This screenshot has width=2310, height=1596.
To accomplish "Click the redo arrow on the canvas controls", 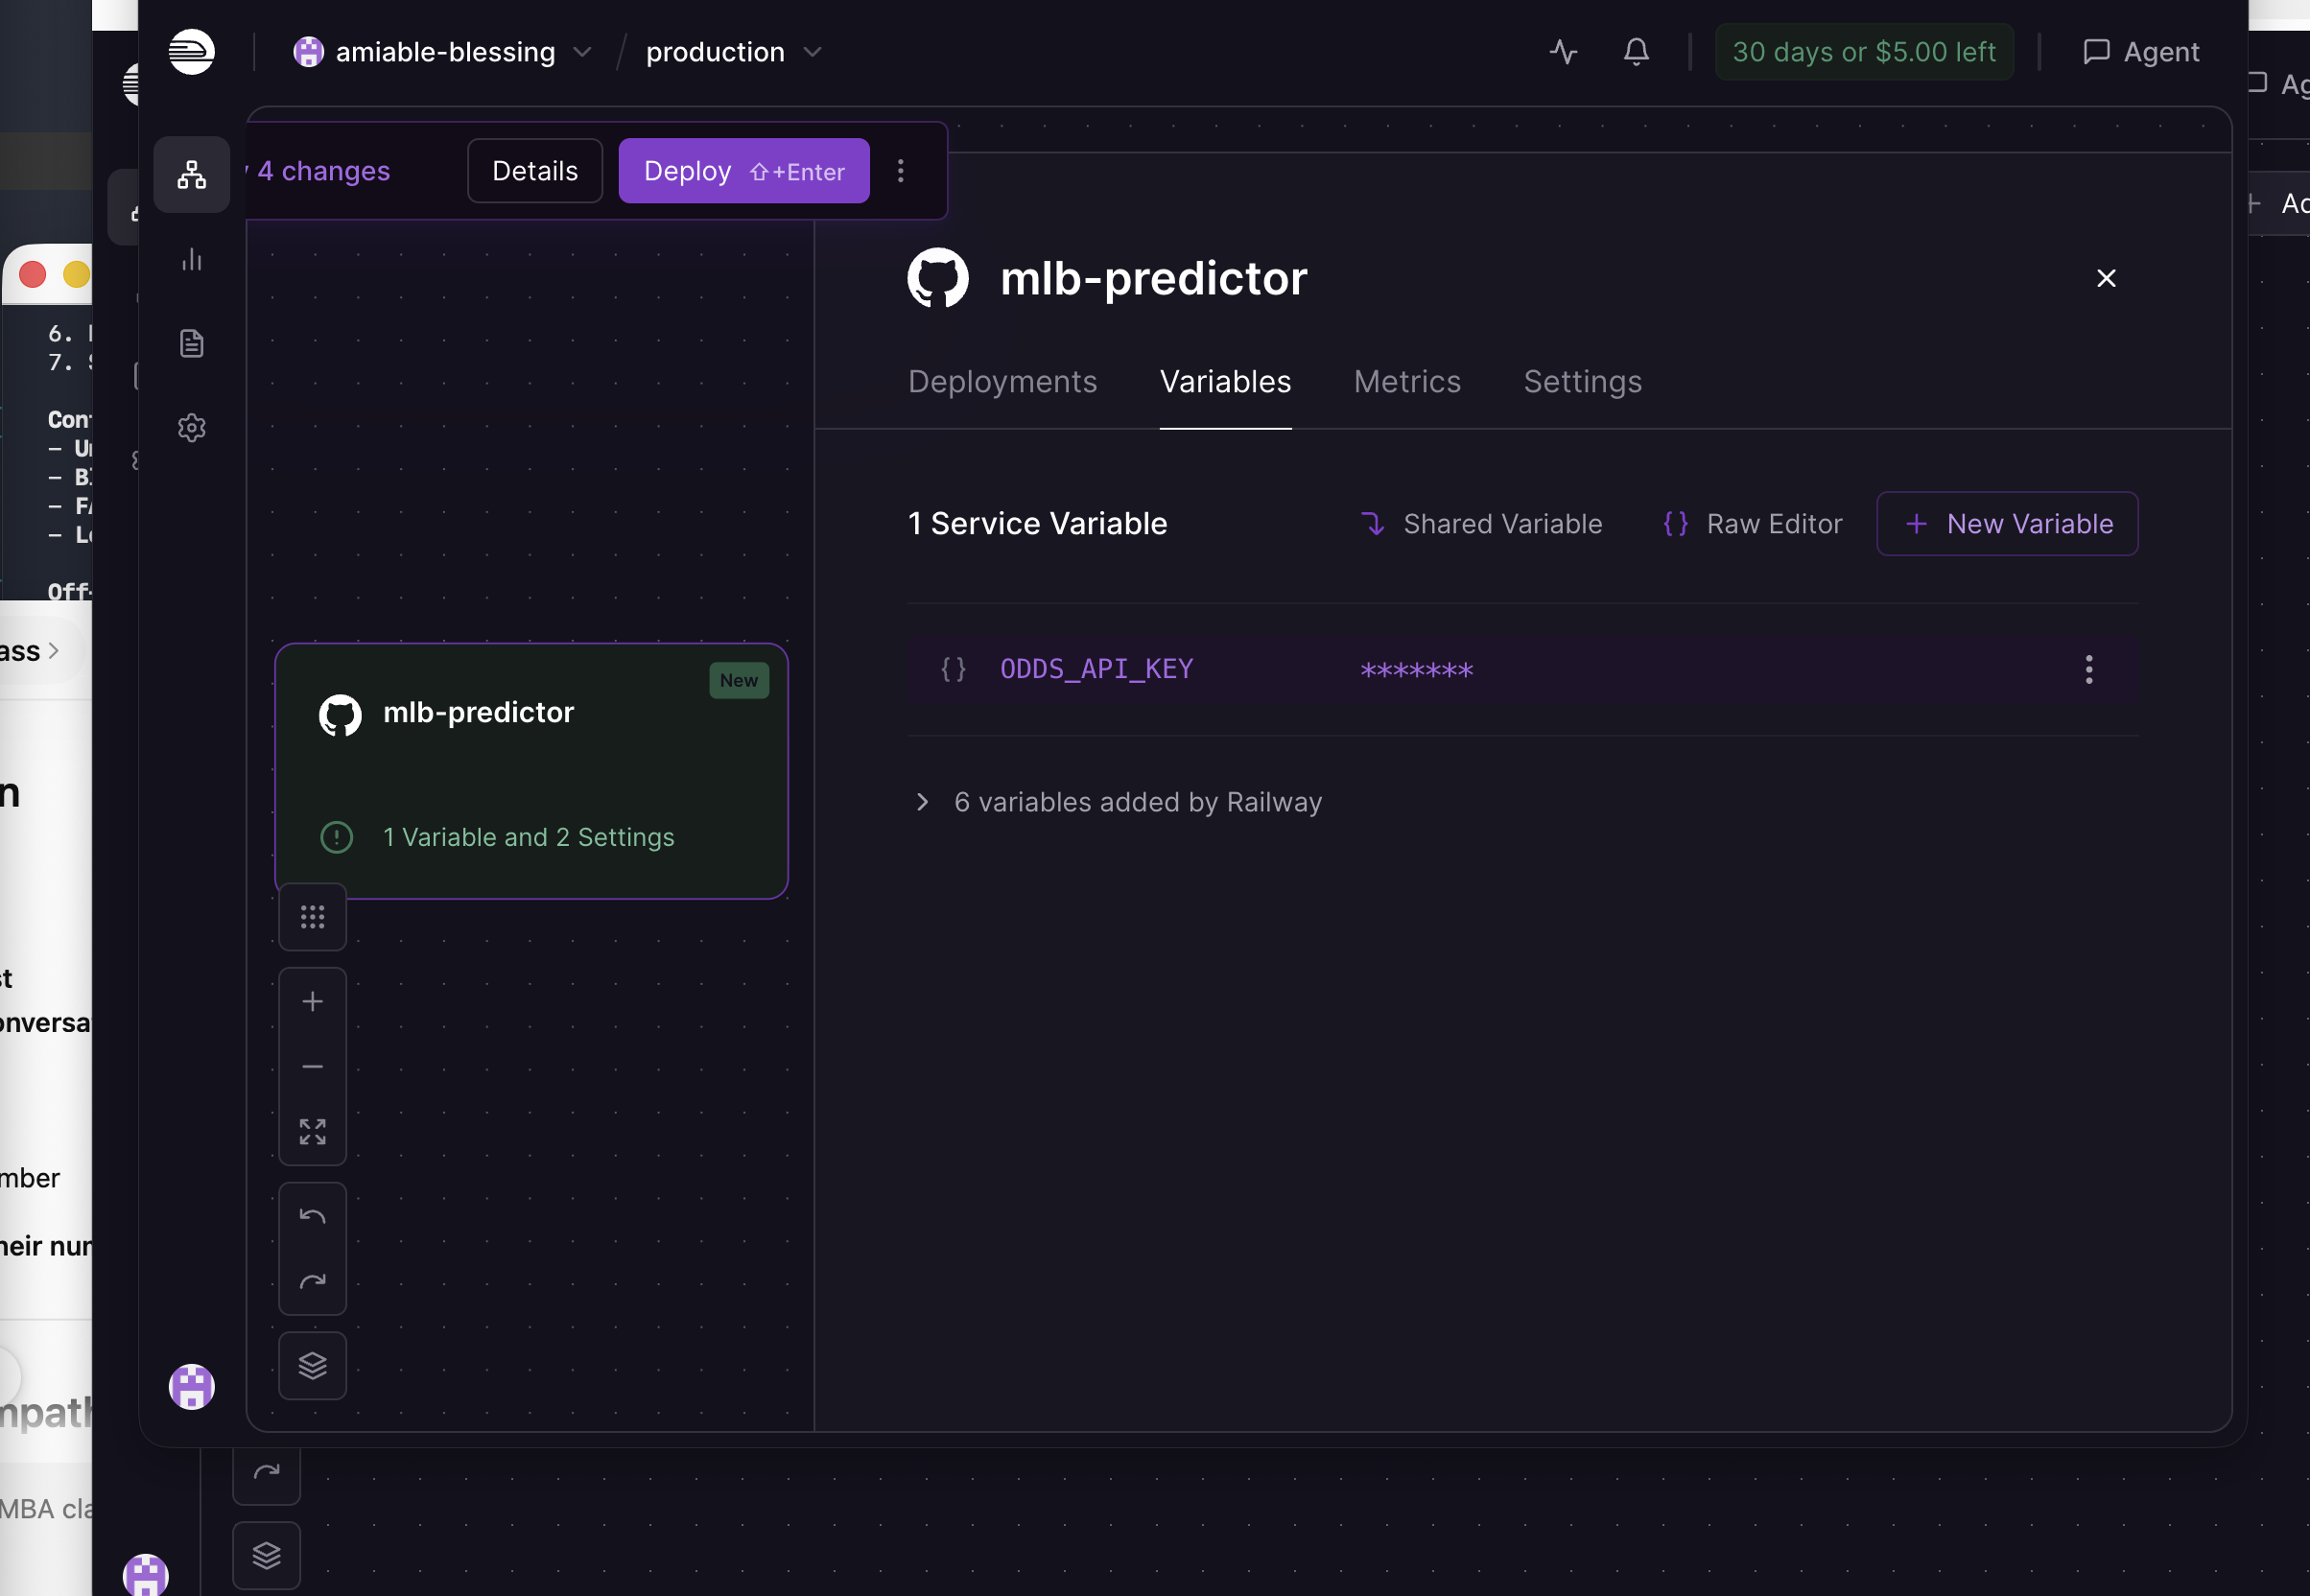I will [312, 1280].
